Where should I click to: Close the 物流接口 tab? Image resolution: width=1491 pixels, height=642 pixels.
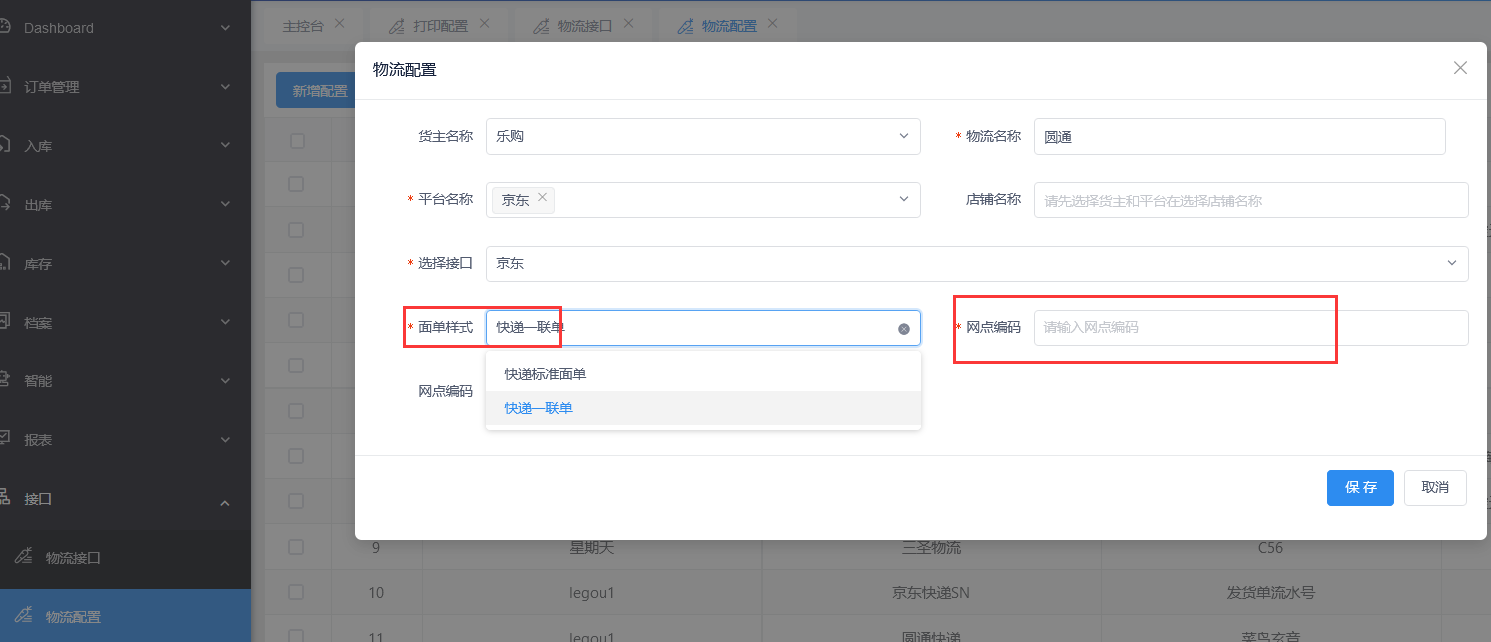pos(627,23)
